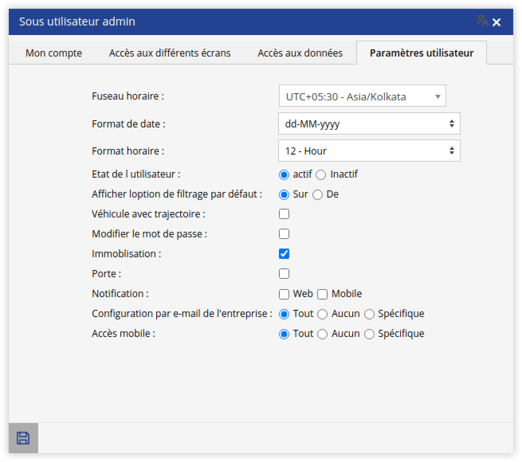Uncheck the Immoblisation checkbox
The height and width of the screenshot is (462, 522).
pos(284,254)
